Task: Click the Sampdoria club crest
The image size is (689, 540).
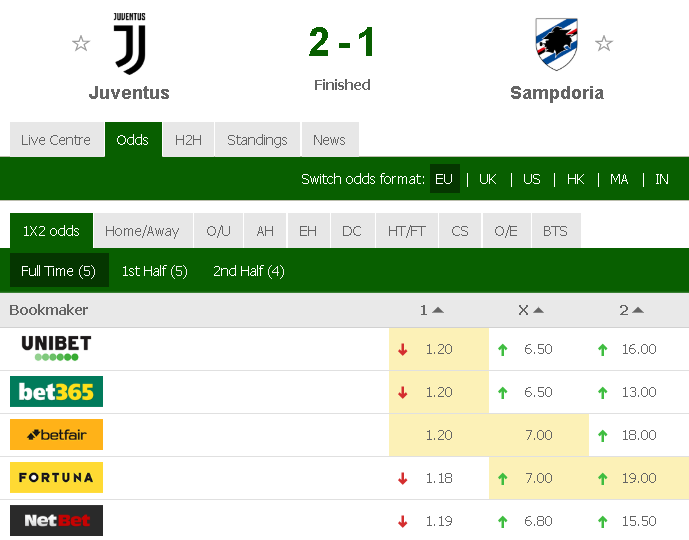Action: click(x=556, y=44)
